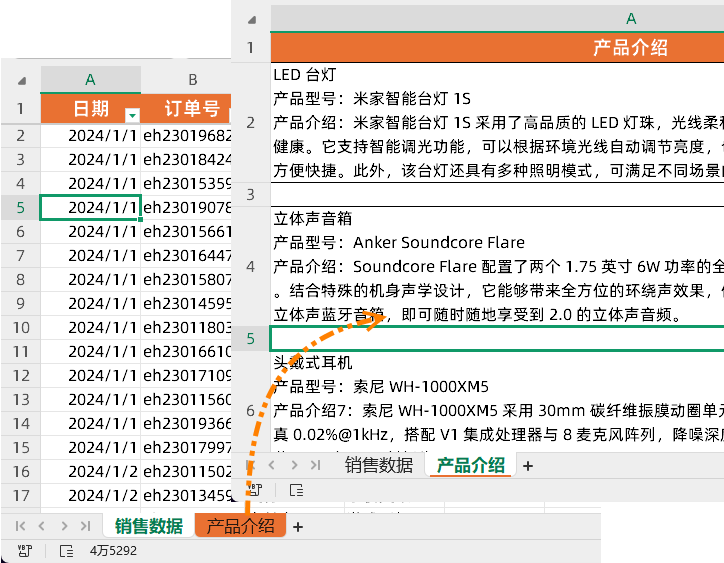Image resolution: width=724 pixels, height=563 pixels.
Task: Go to first sheet in back window
Action: click(x=20, y=526)
